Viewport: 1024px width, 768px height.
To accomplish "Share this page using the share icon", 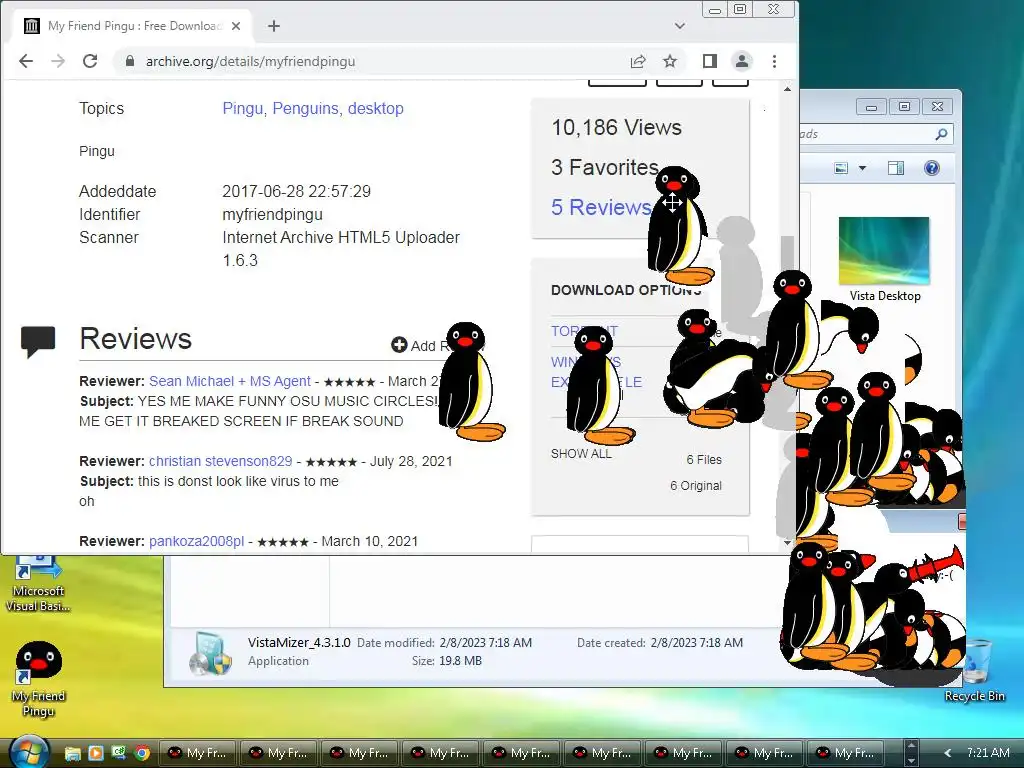I will (x=638, y=61).
